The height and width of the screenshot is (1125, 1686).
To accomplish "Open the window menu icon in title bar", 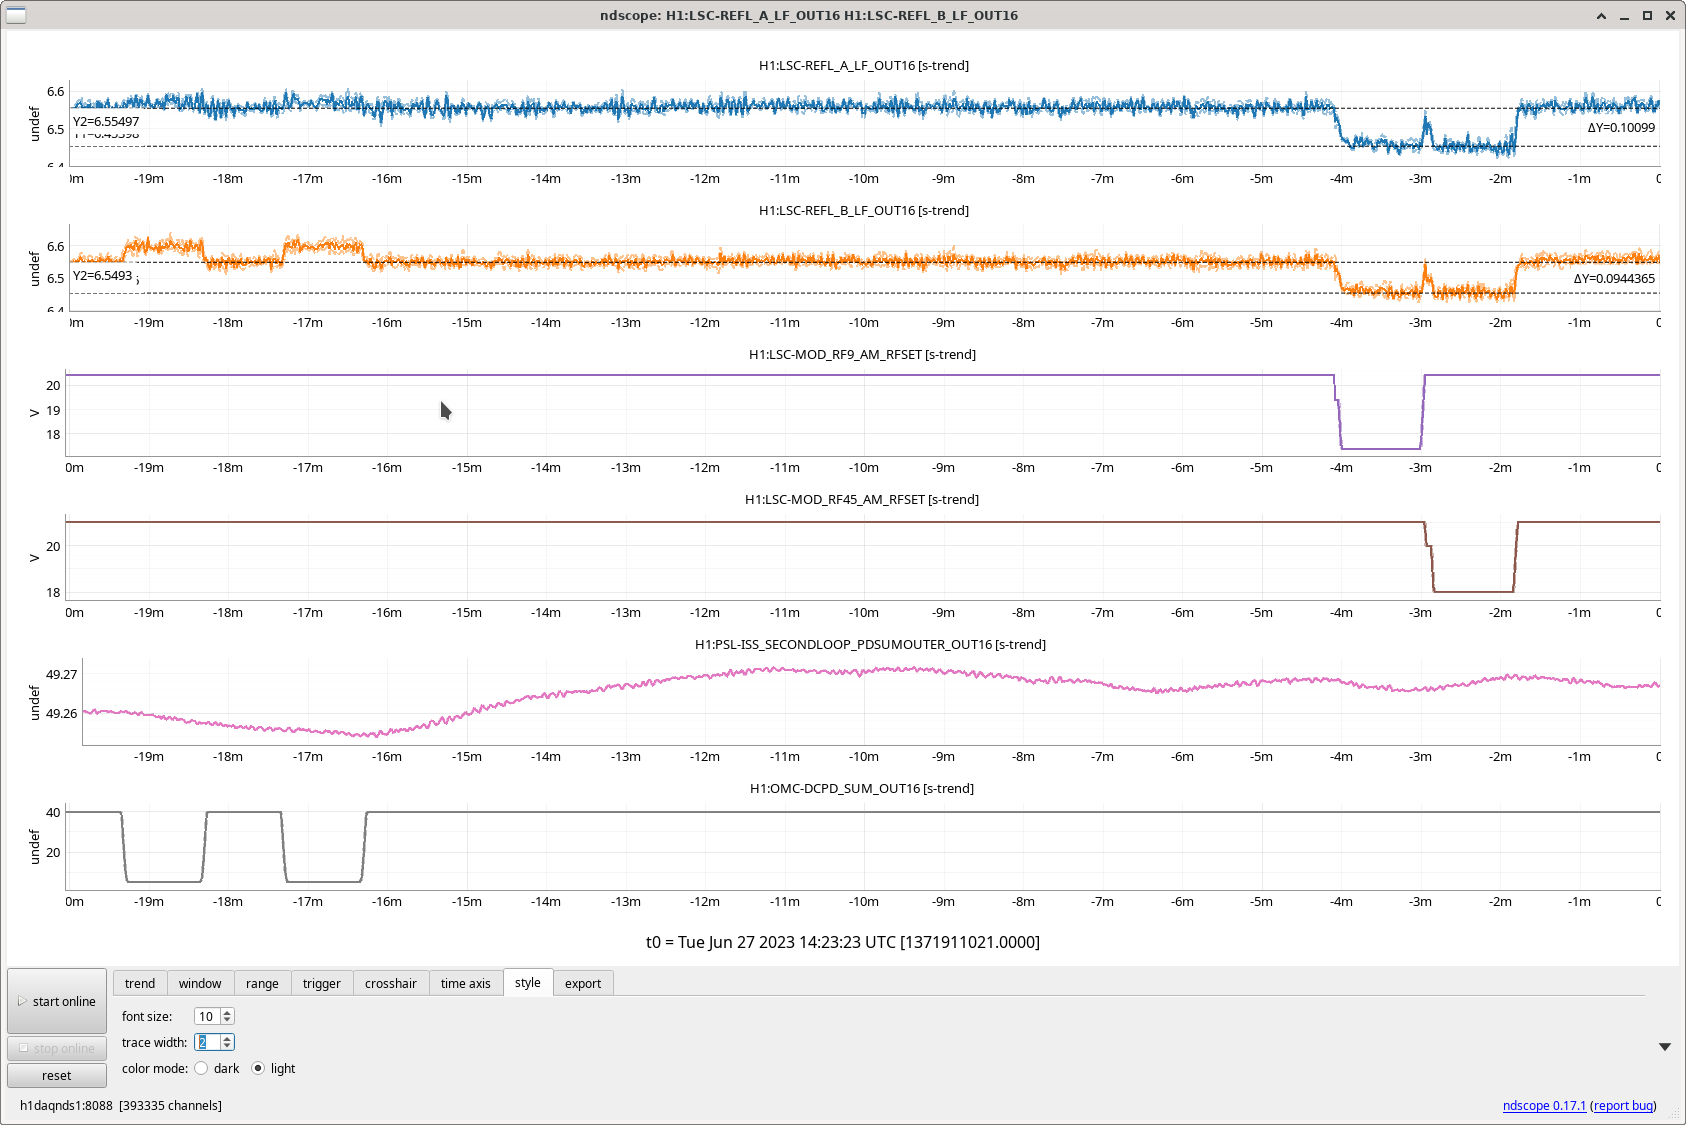I will 16,15.
